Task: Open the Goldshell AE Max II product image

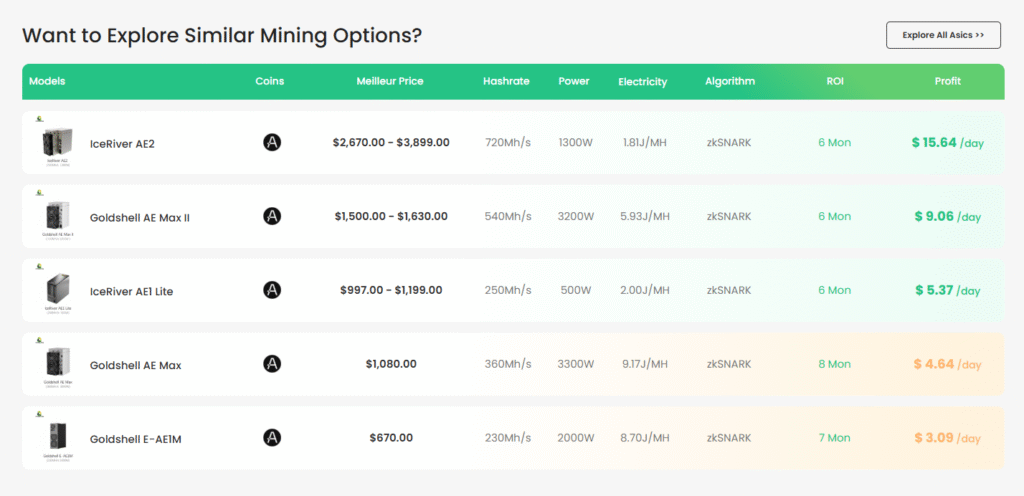Action: [x=56, y=216]
